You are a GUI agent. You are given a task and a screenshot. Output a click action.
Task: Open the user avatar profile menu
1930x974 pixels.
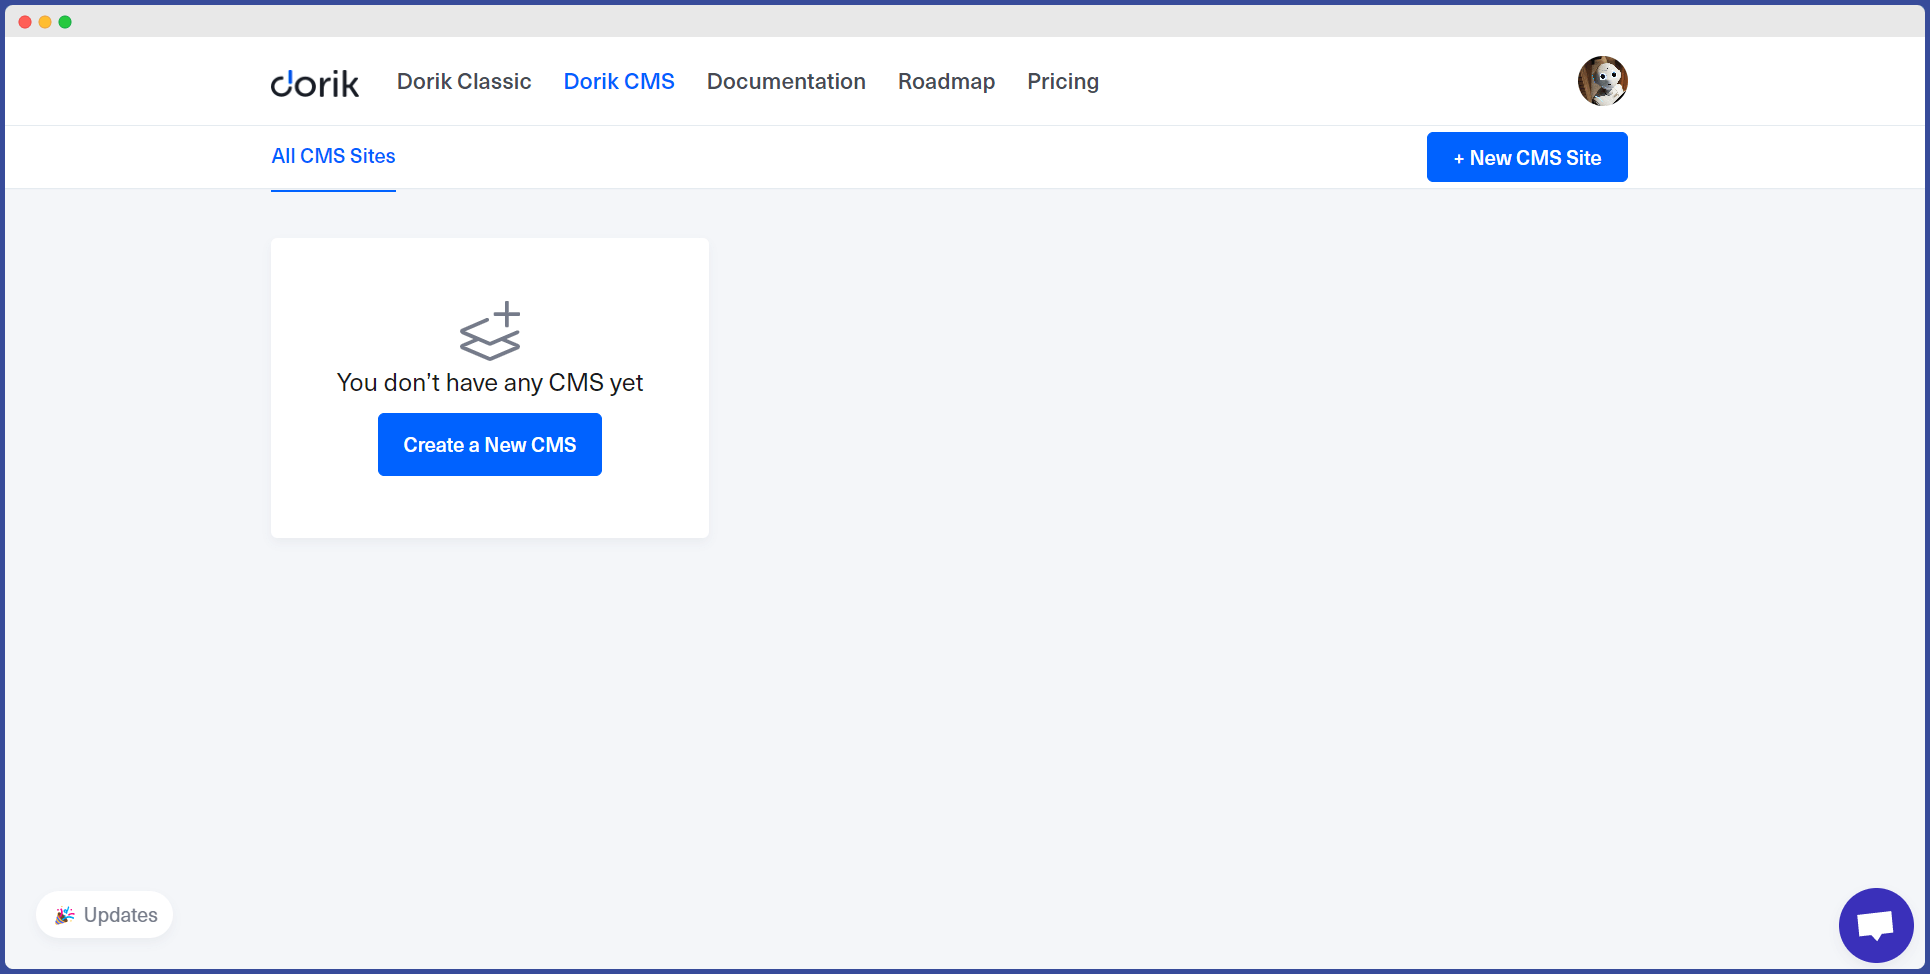click(1602, 81)
